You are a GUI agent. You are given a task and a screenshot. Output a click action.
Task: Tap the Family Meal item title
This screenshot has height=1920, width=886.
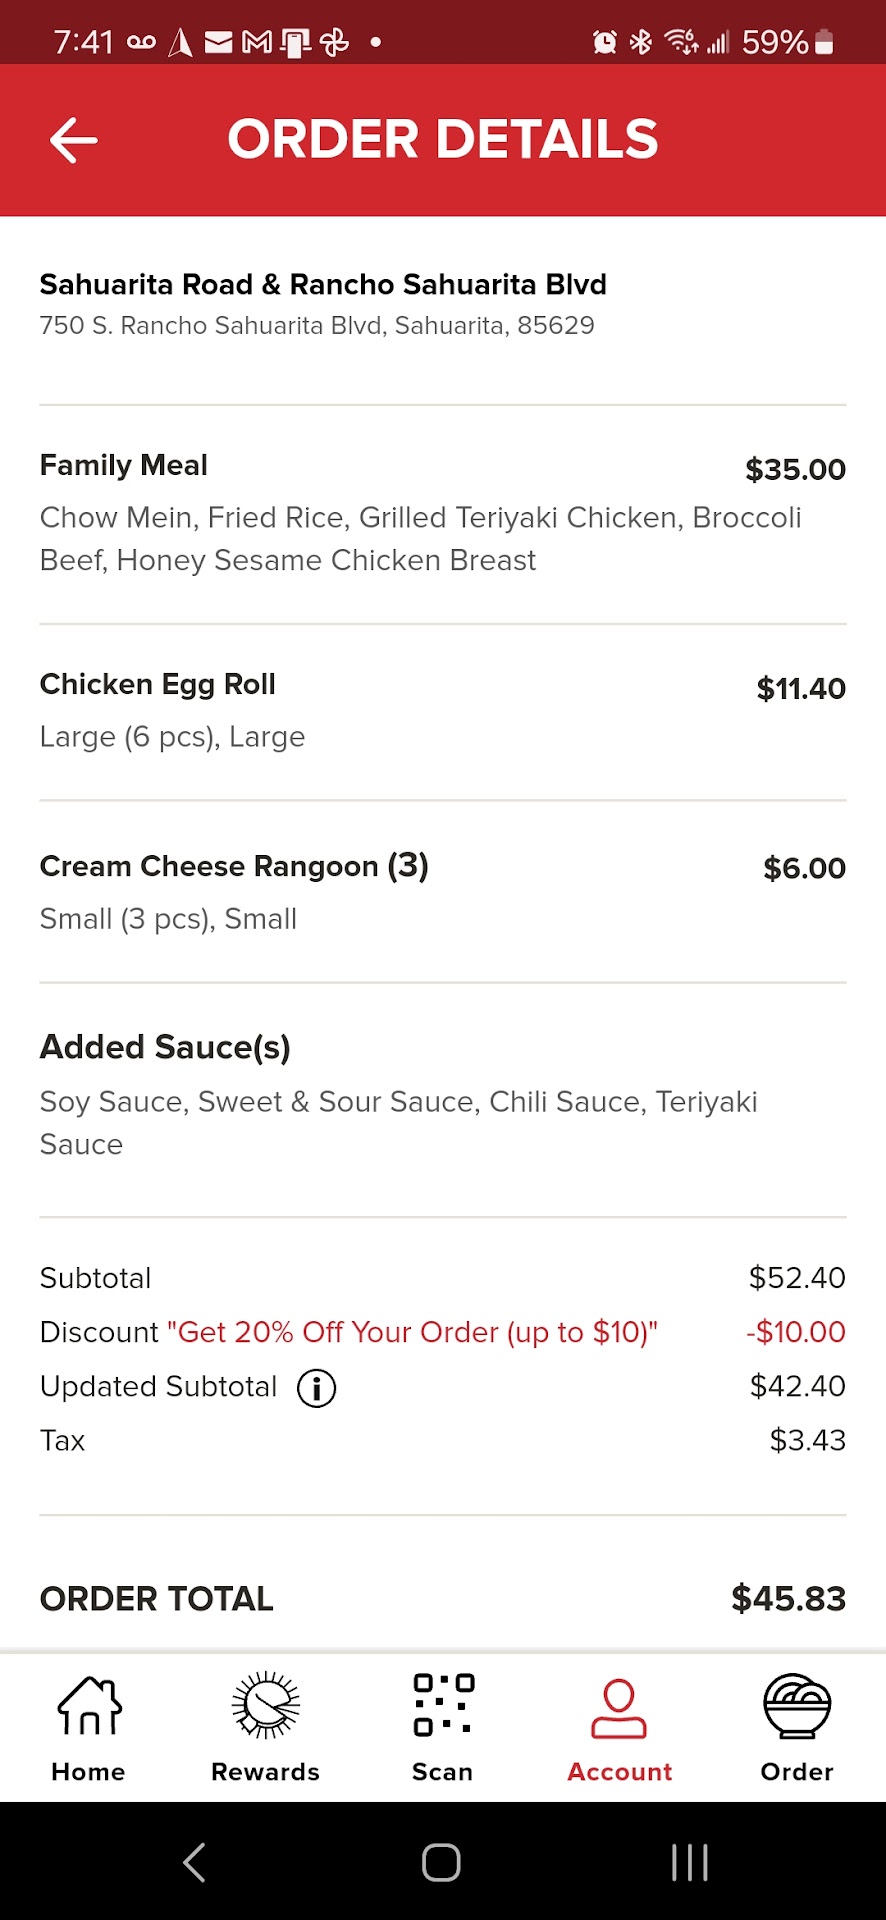(x=124, y=466)
